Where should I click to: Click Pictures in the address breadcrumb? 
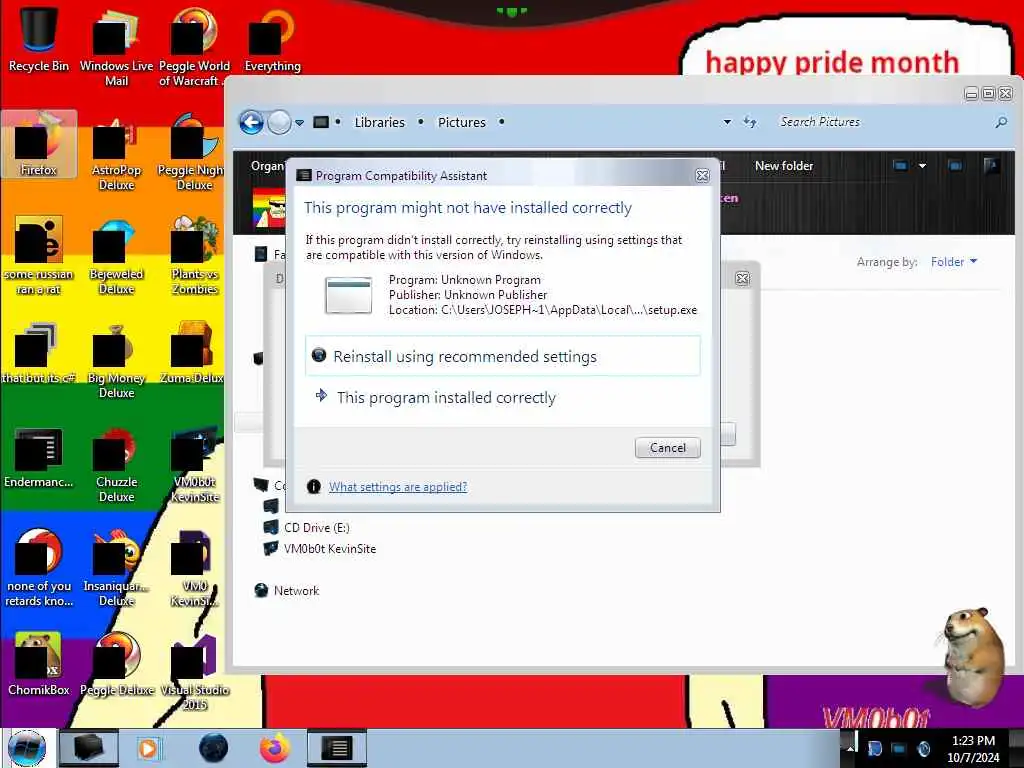462,122
